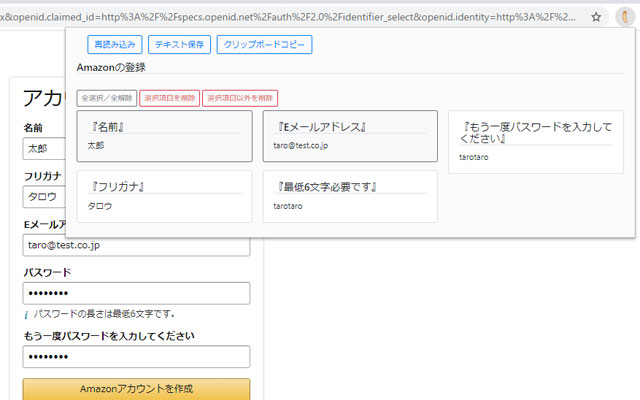Click the 再読み込み reload button
The image size is (640, 400).
click(115, 44)
